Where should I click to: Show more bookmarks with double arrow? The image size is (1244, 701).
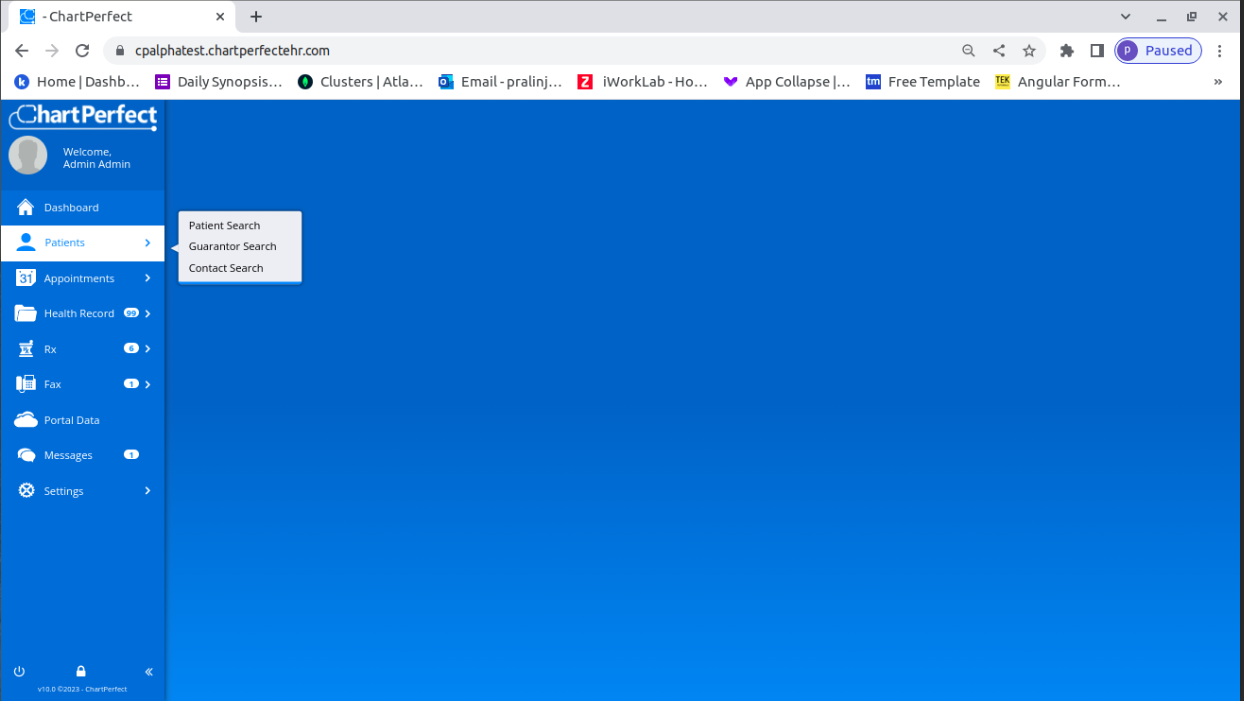(1218, 82)
